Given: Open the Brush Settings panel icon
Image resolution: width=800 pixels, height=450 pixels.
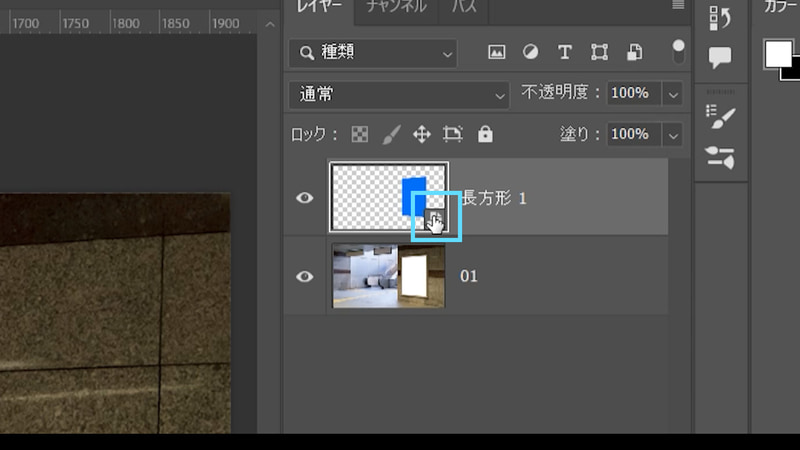Looking at the screenshot, I should pyautogui.click(x=720, y=117).
